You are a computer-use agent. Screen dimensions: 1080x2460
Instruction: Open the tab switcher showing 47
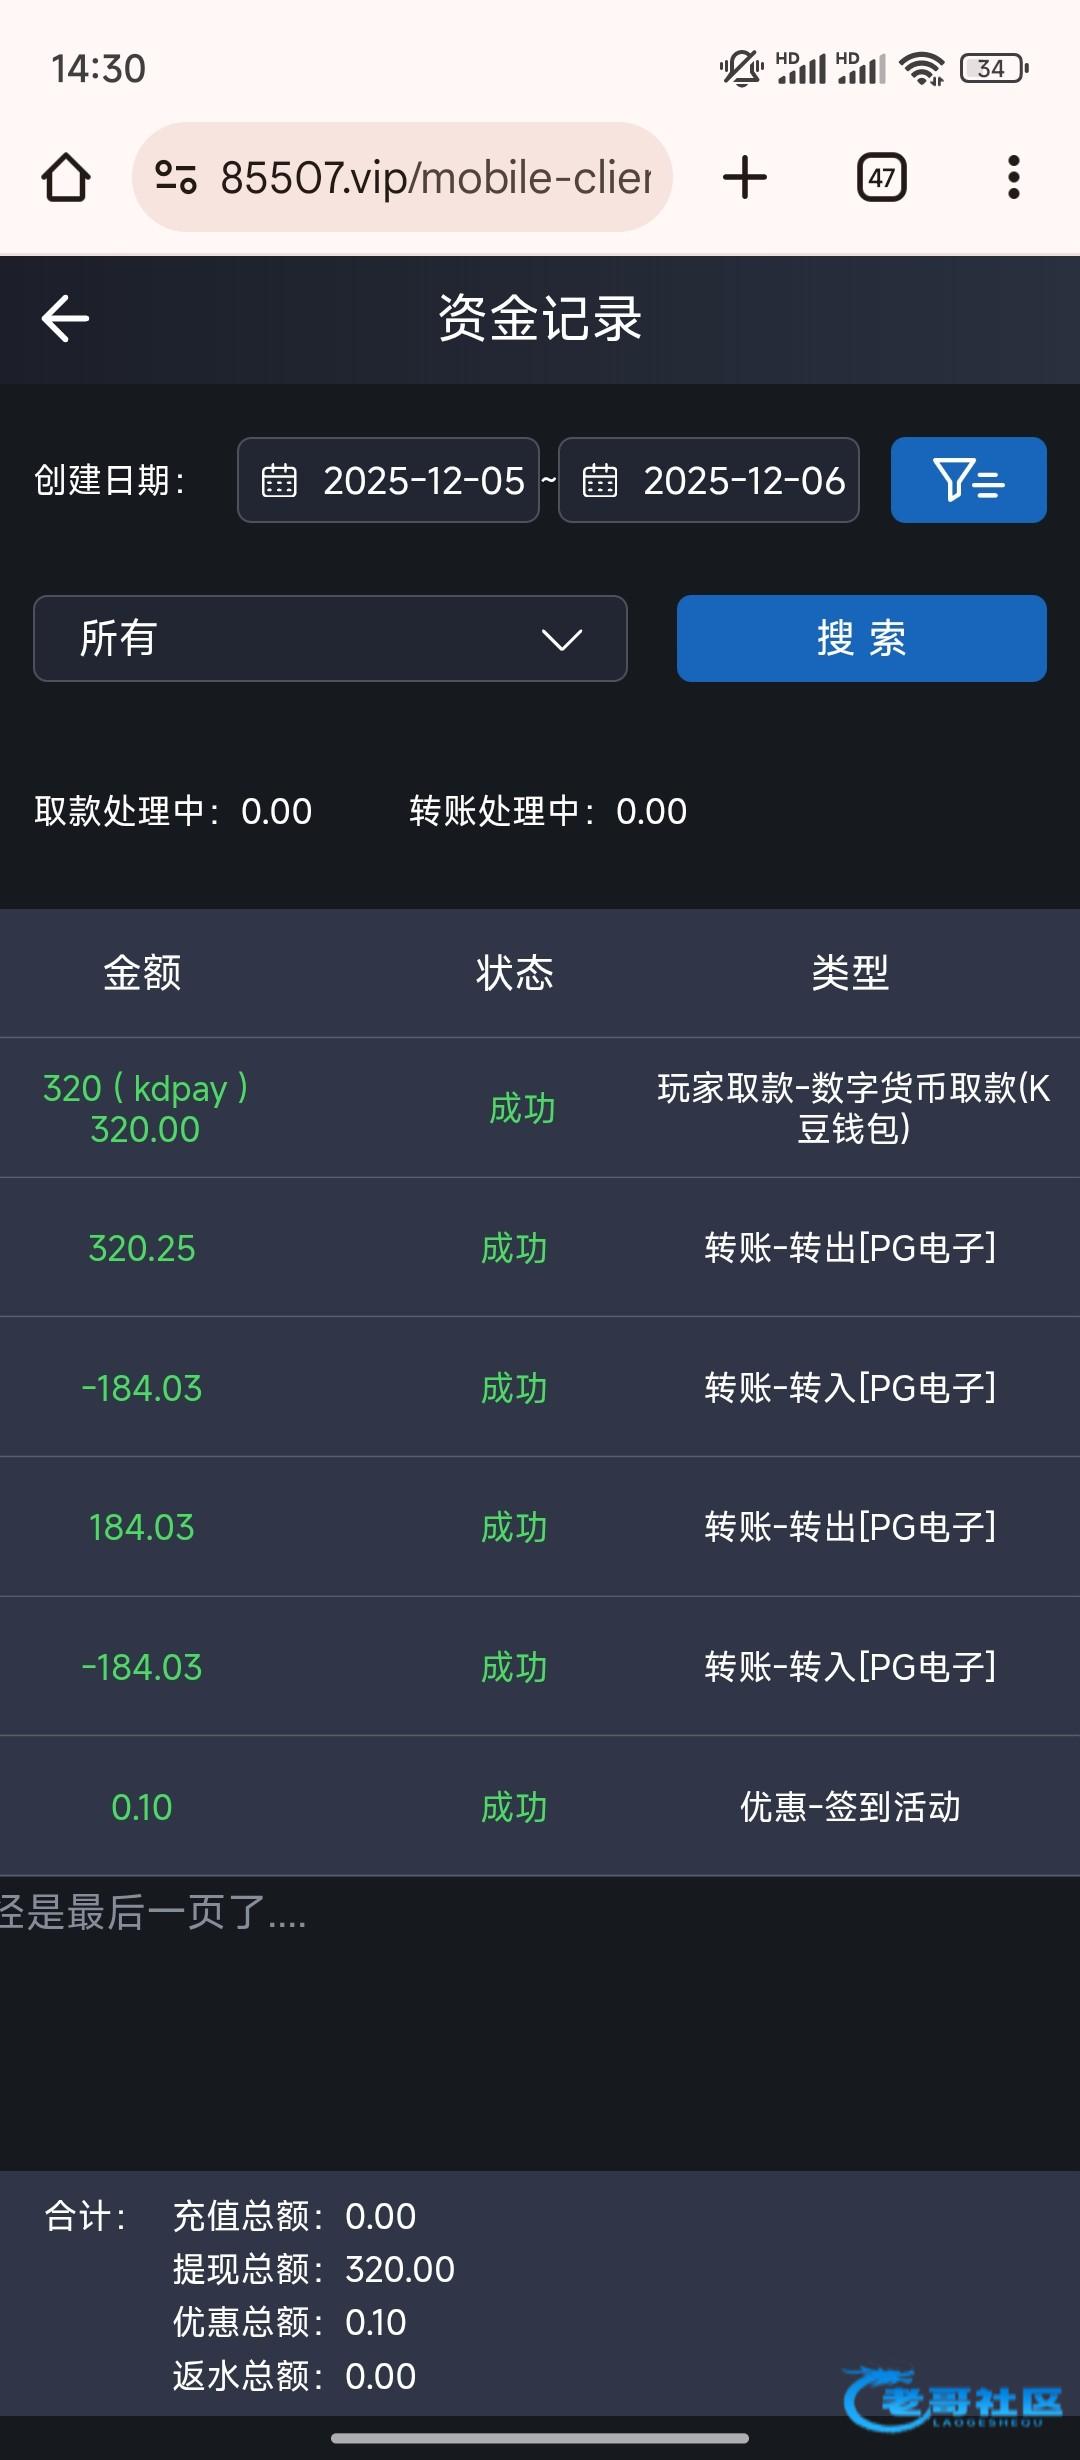881,178
